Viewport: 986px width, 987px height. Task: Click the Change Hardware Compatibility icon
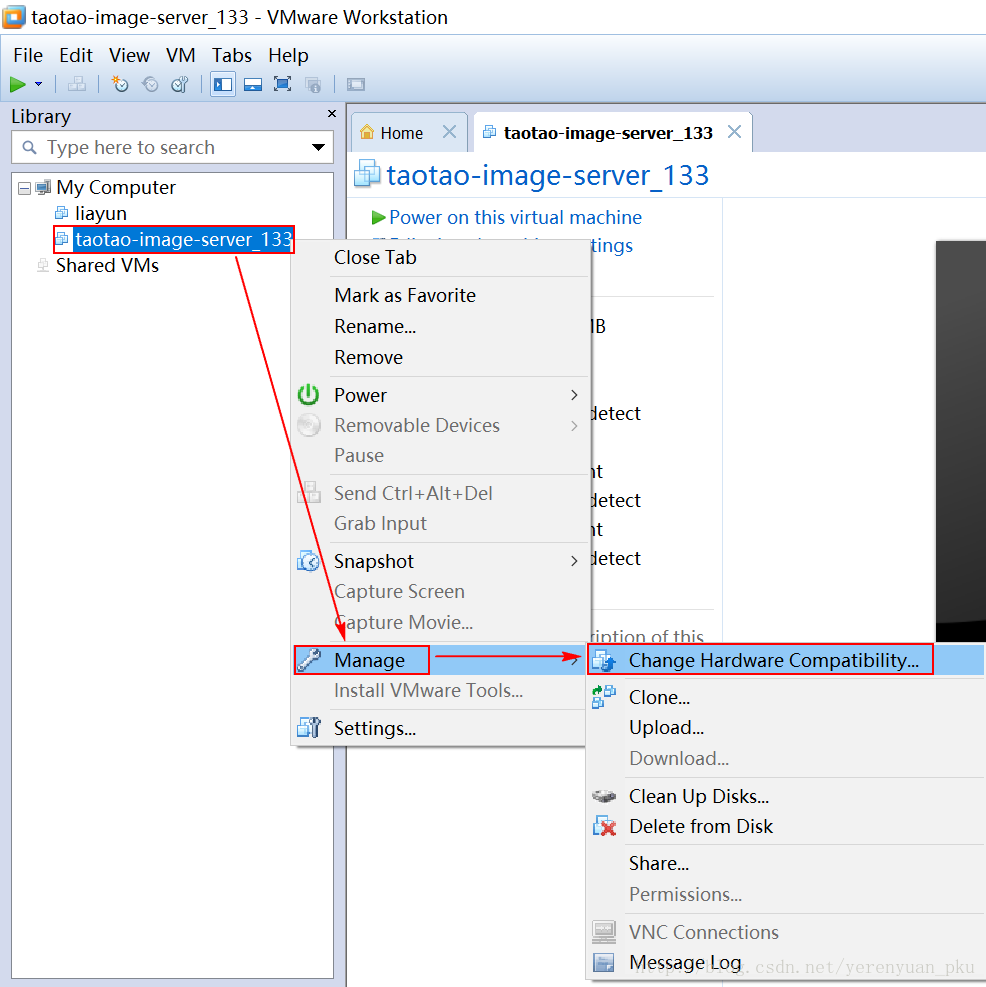click(604, 661)
